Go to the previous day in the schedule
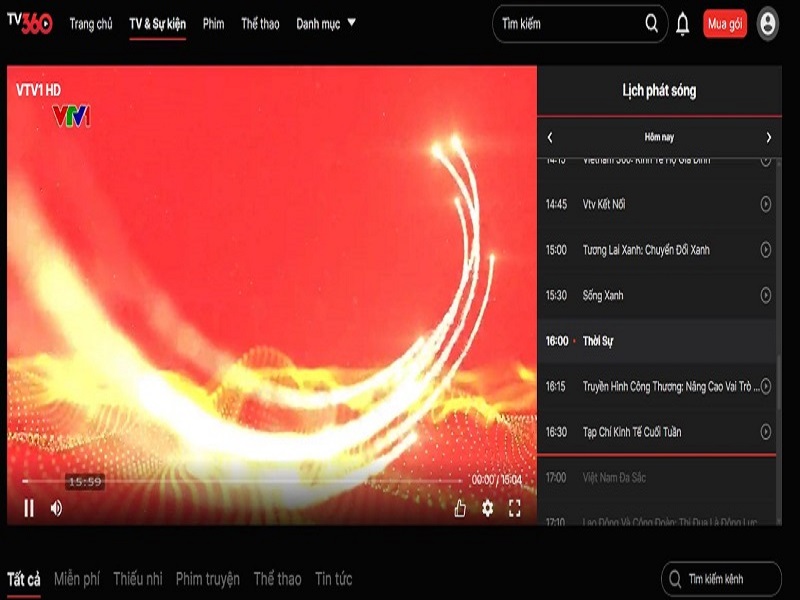Viewport: 800px width, 600px height. click(x=550, y=138)
